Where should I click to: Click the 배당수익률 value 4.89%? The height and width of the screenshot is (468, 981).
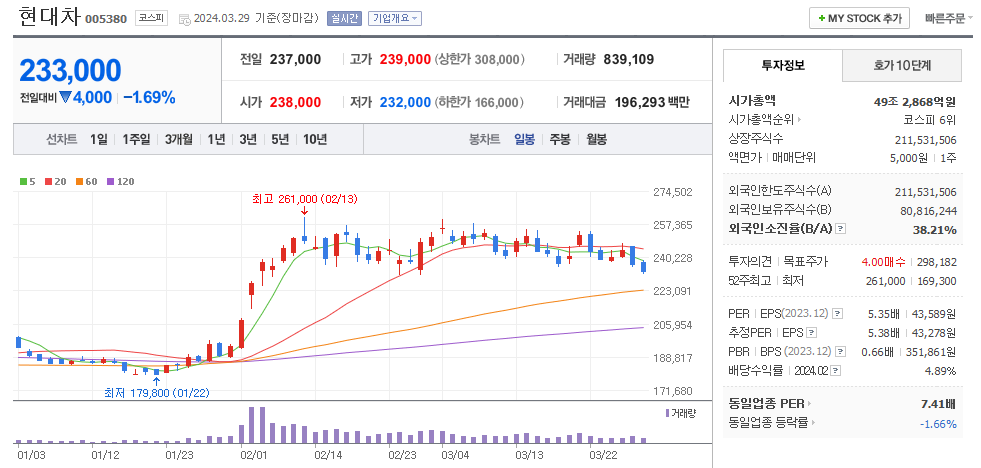tap(940, 371)
